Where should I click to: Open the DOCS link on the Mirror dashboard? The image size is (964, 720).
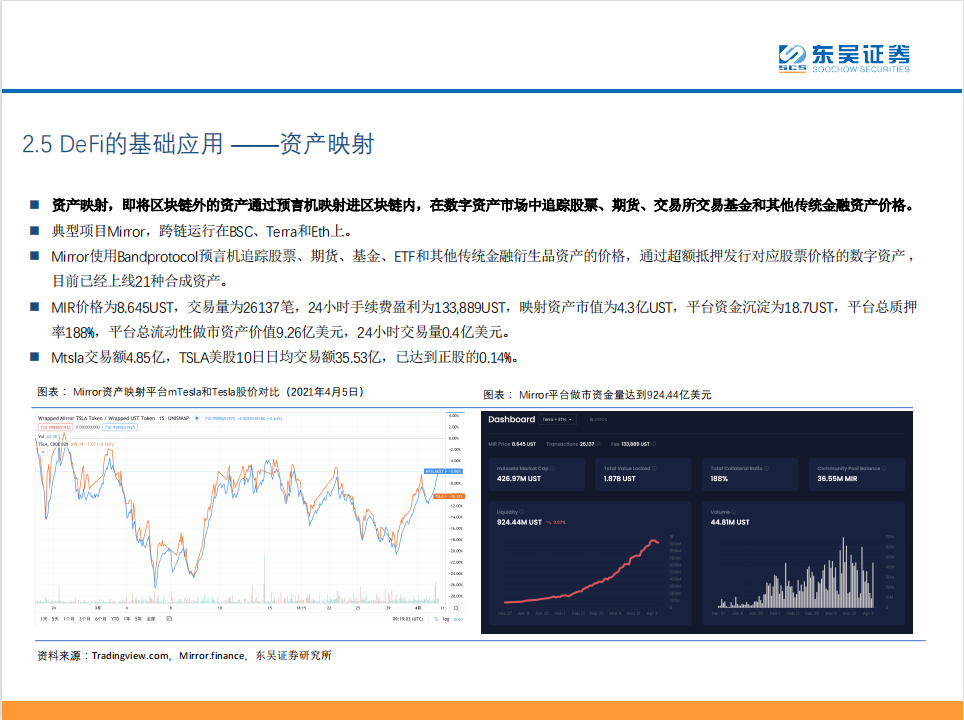pos(599,420)
